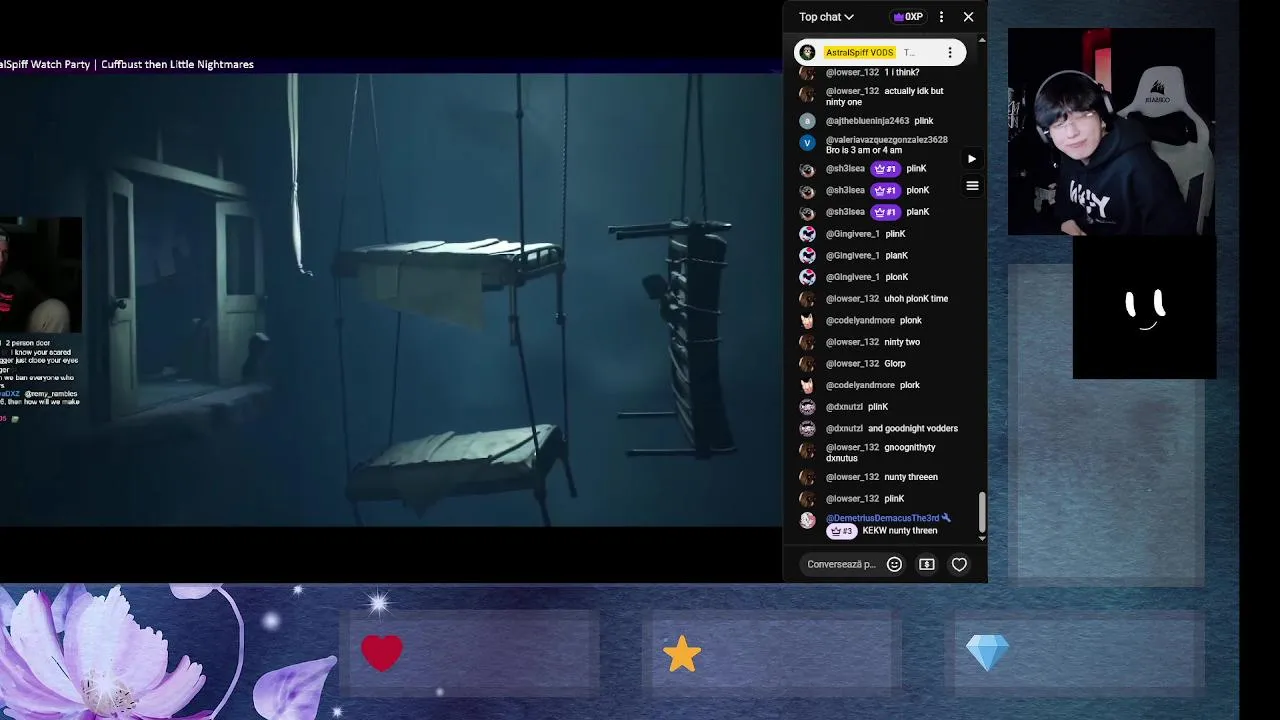Screen dimensions: 1280x720
Task: Click AstralSpiff VODS pinned avatar
Action: [x=808, y=53]
